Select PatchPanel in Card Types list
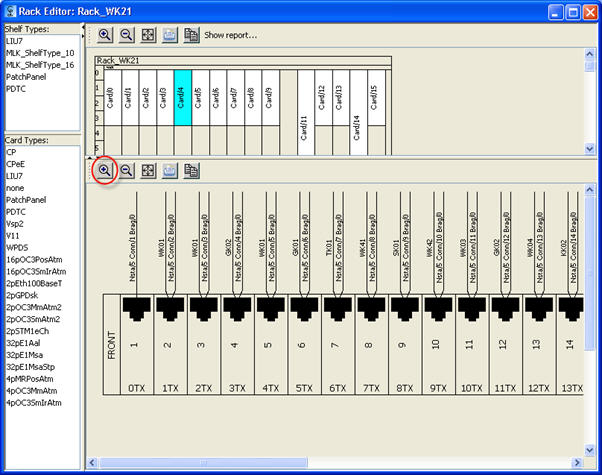The image size is (602, 475). tap(26, 200)
